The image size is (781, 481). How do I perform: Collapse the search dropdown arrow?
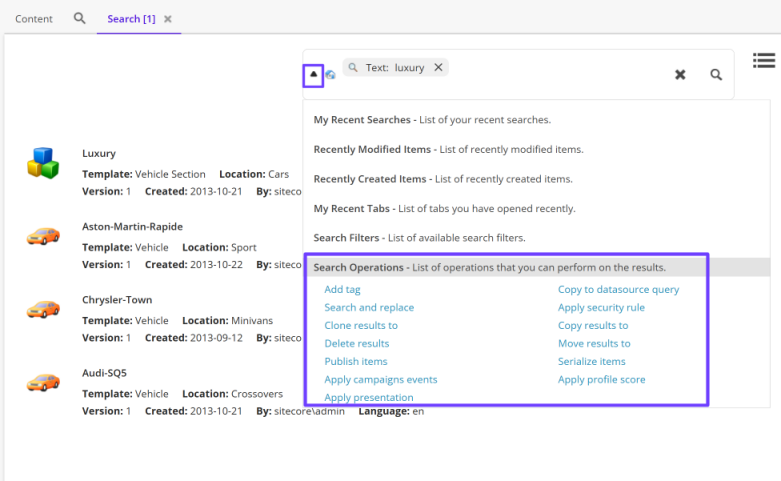313,75
